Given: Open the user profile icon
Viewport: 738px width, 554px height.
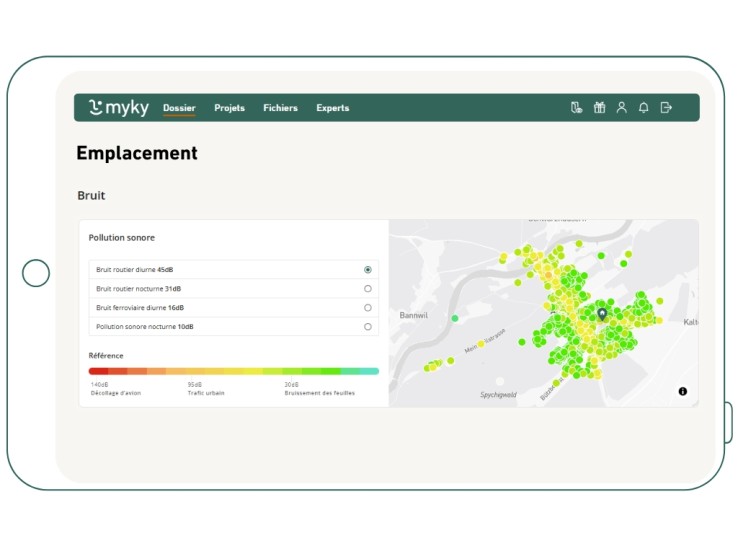Looking at the screenshot, I should pos(621,108).
